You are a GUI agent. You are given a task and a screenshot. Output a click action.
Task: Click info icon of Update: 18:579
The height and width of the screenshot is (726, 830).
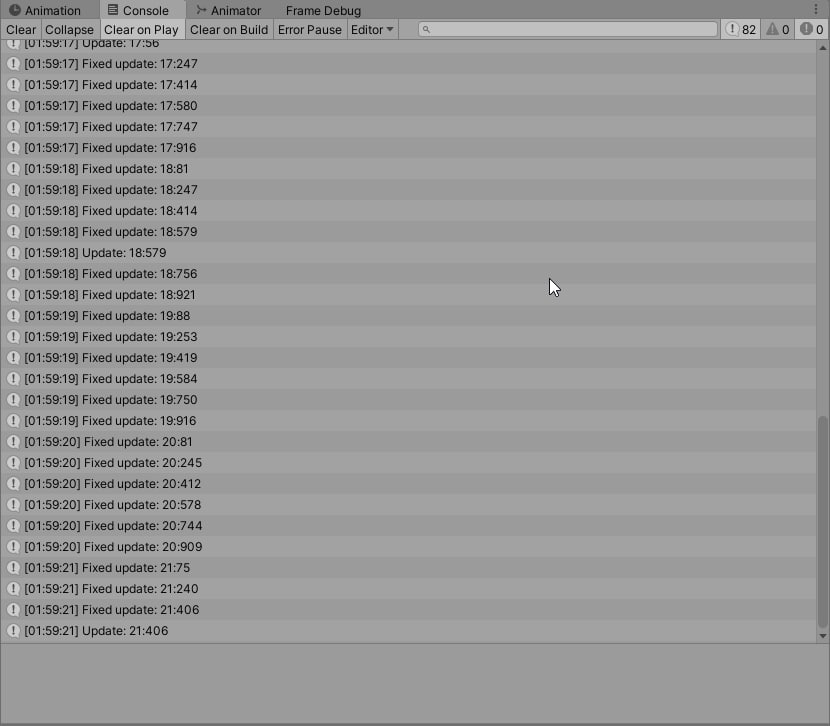(13, 252)
